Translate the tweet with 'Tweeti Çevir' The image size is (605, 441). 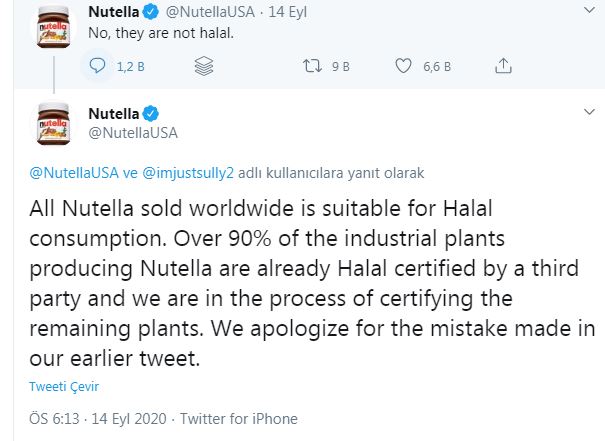click(63, 386)
